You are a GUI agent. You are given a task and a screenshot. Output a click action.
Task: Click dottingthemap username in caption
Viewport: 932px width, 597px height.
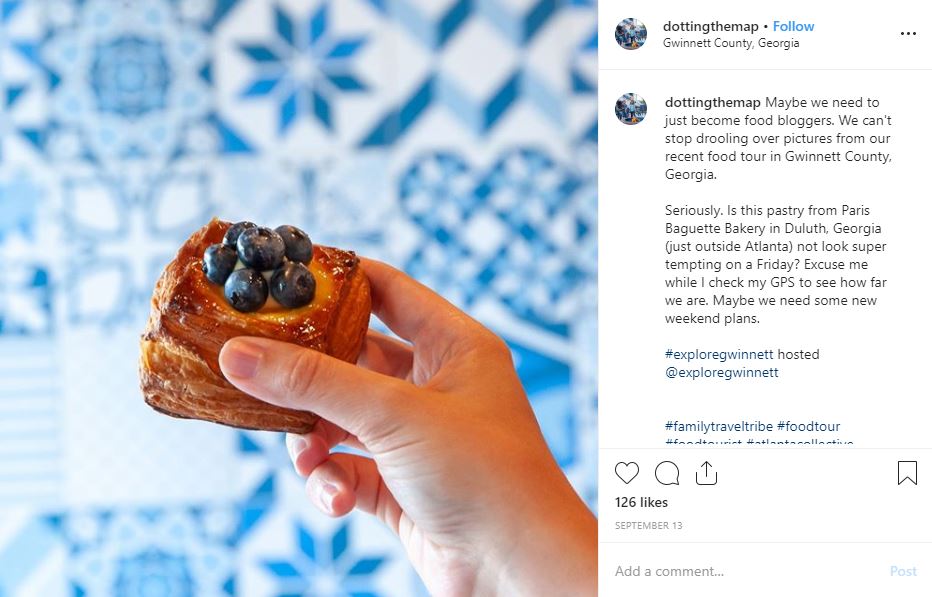tap(712, 102)
